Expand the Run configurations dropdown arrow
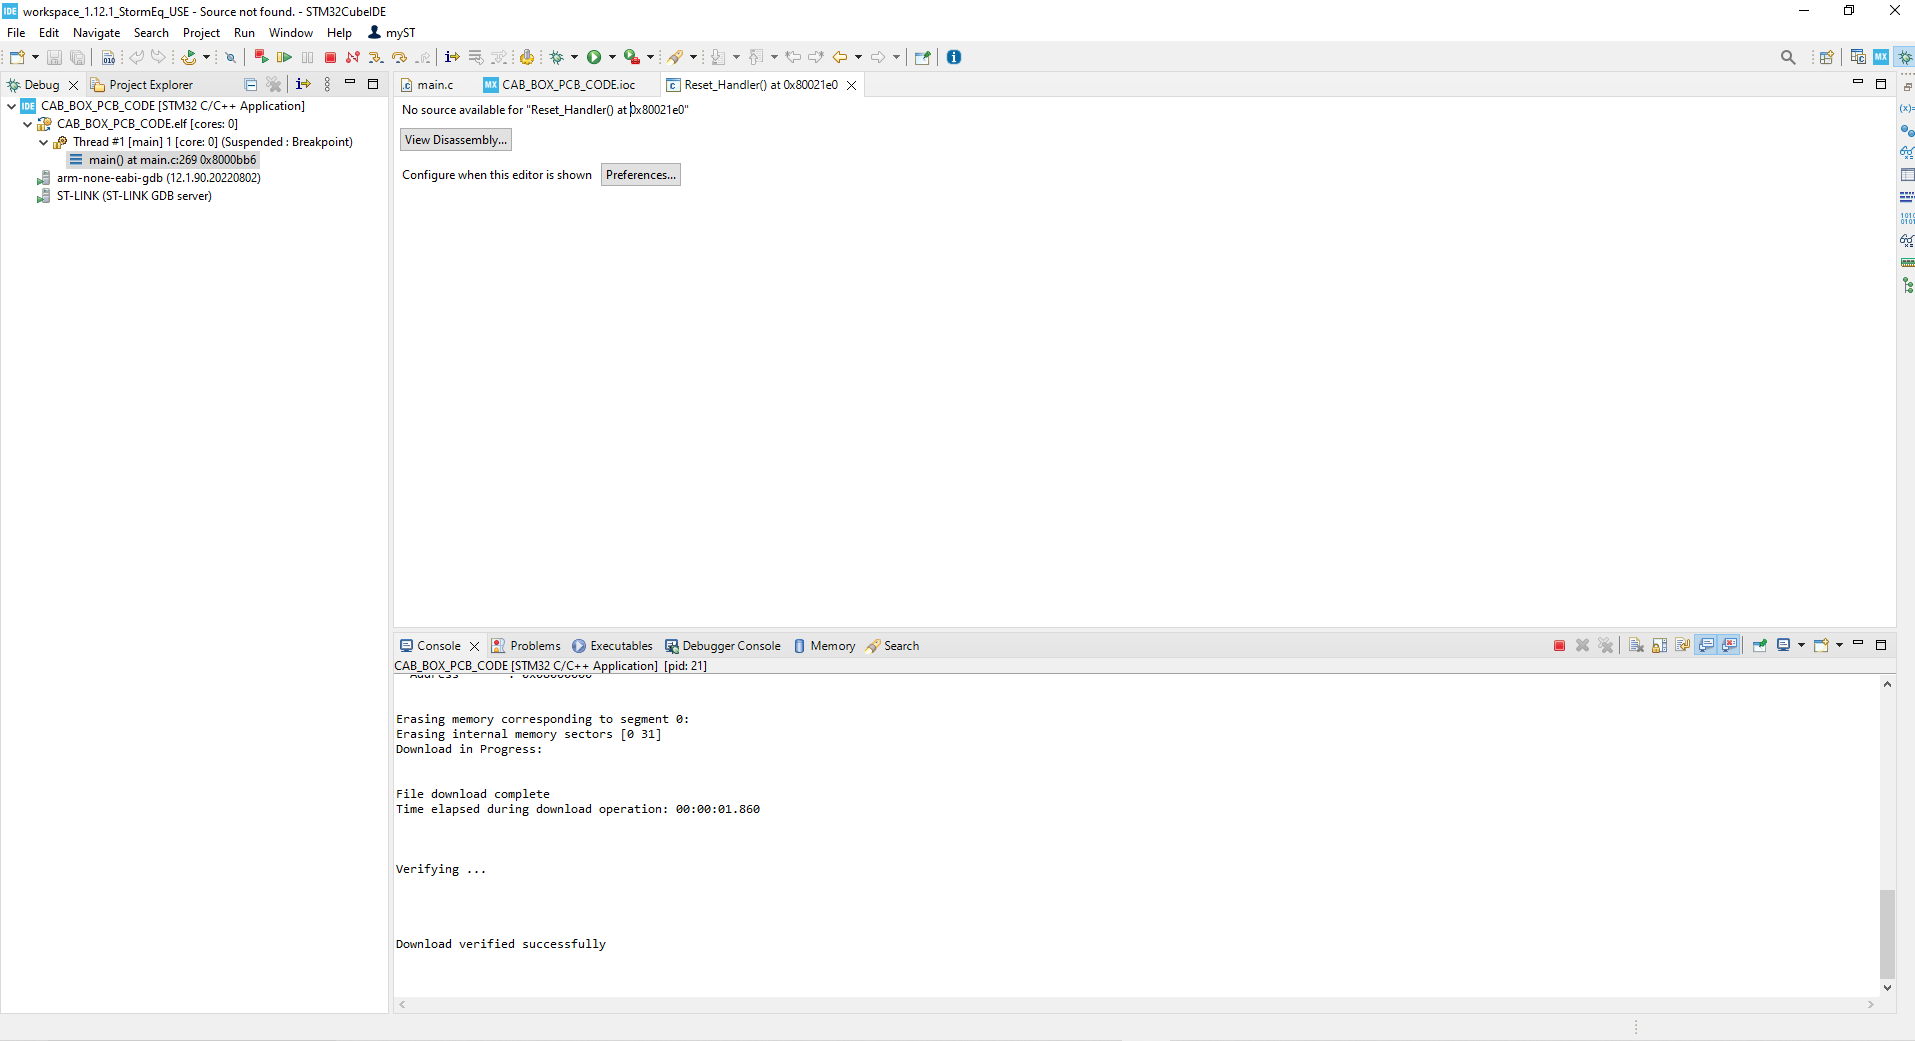This screenshot has width=1915, height=1041. point(611,57)
